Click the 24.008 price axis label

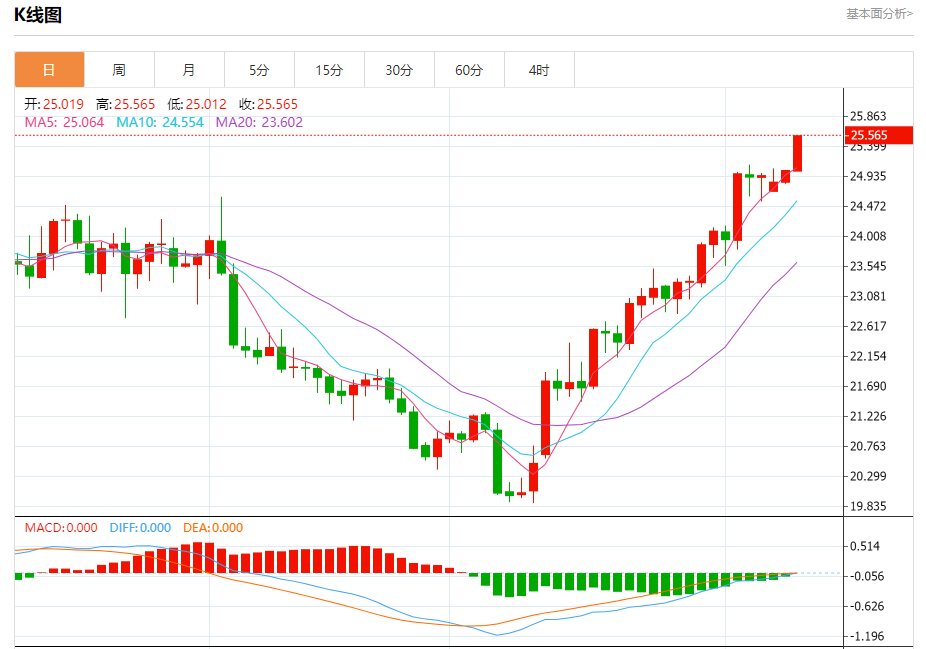coord(868,236)
